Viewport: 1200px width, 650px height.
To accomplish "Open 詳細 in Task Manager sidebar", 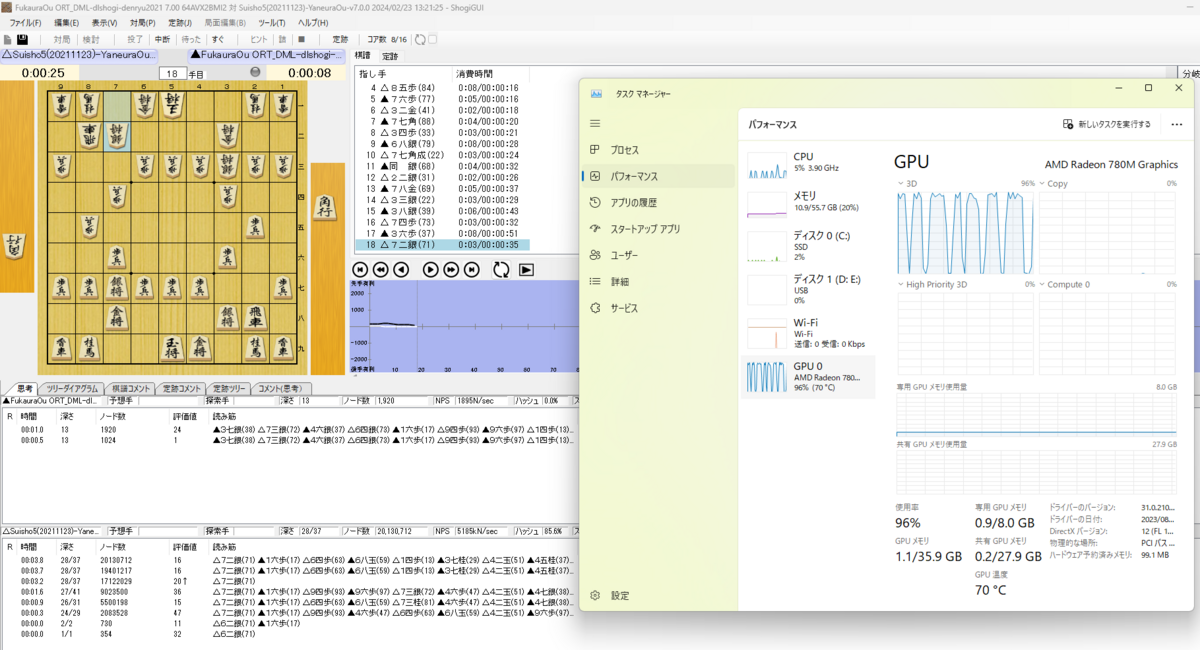I will pos(658,282).
